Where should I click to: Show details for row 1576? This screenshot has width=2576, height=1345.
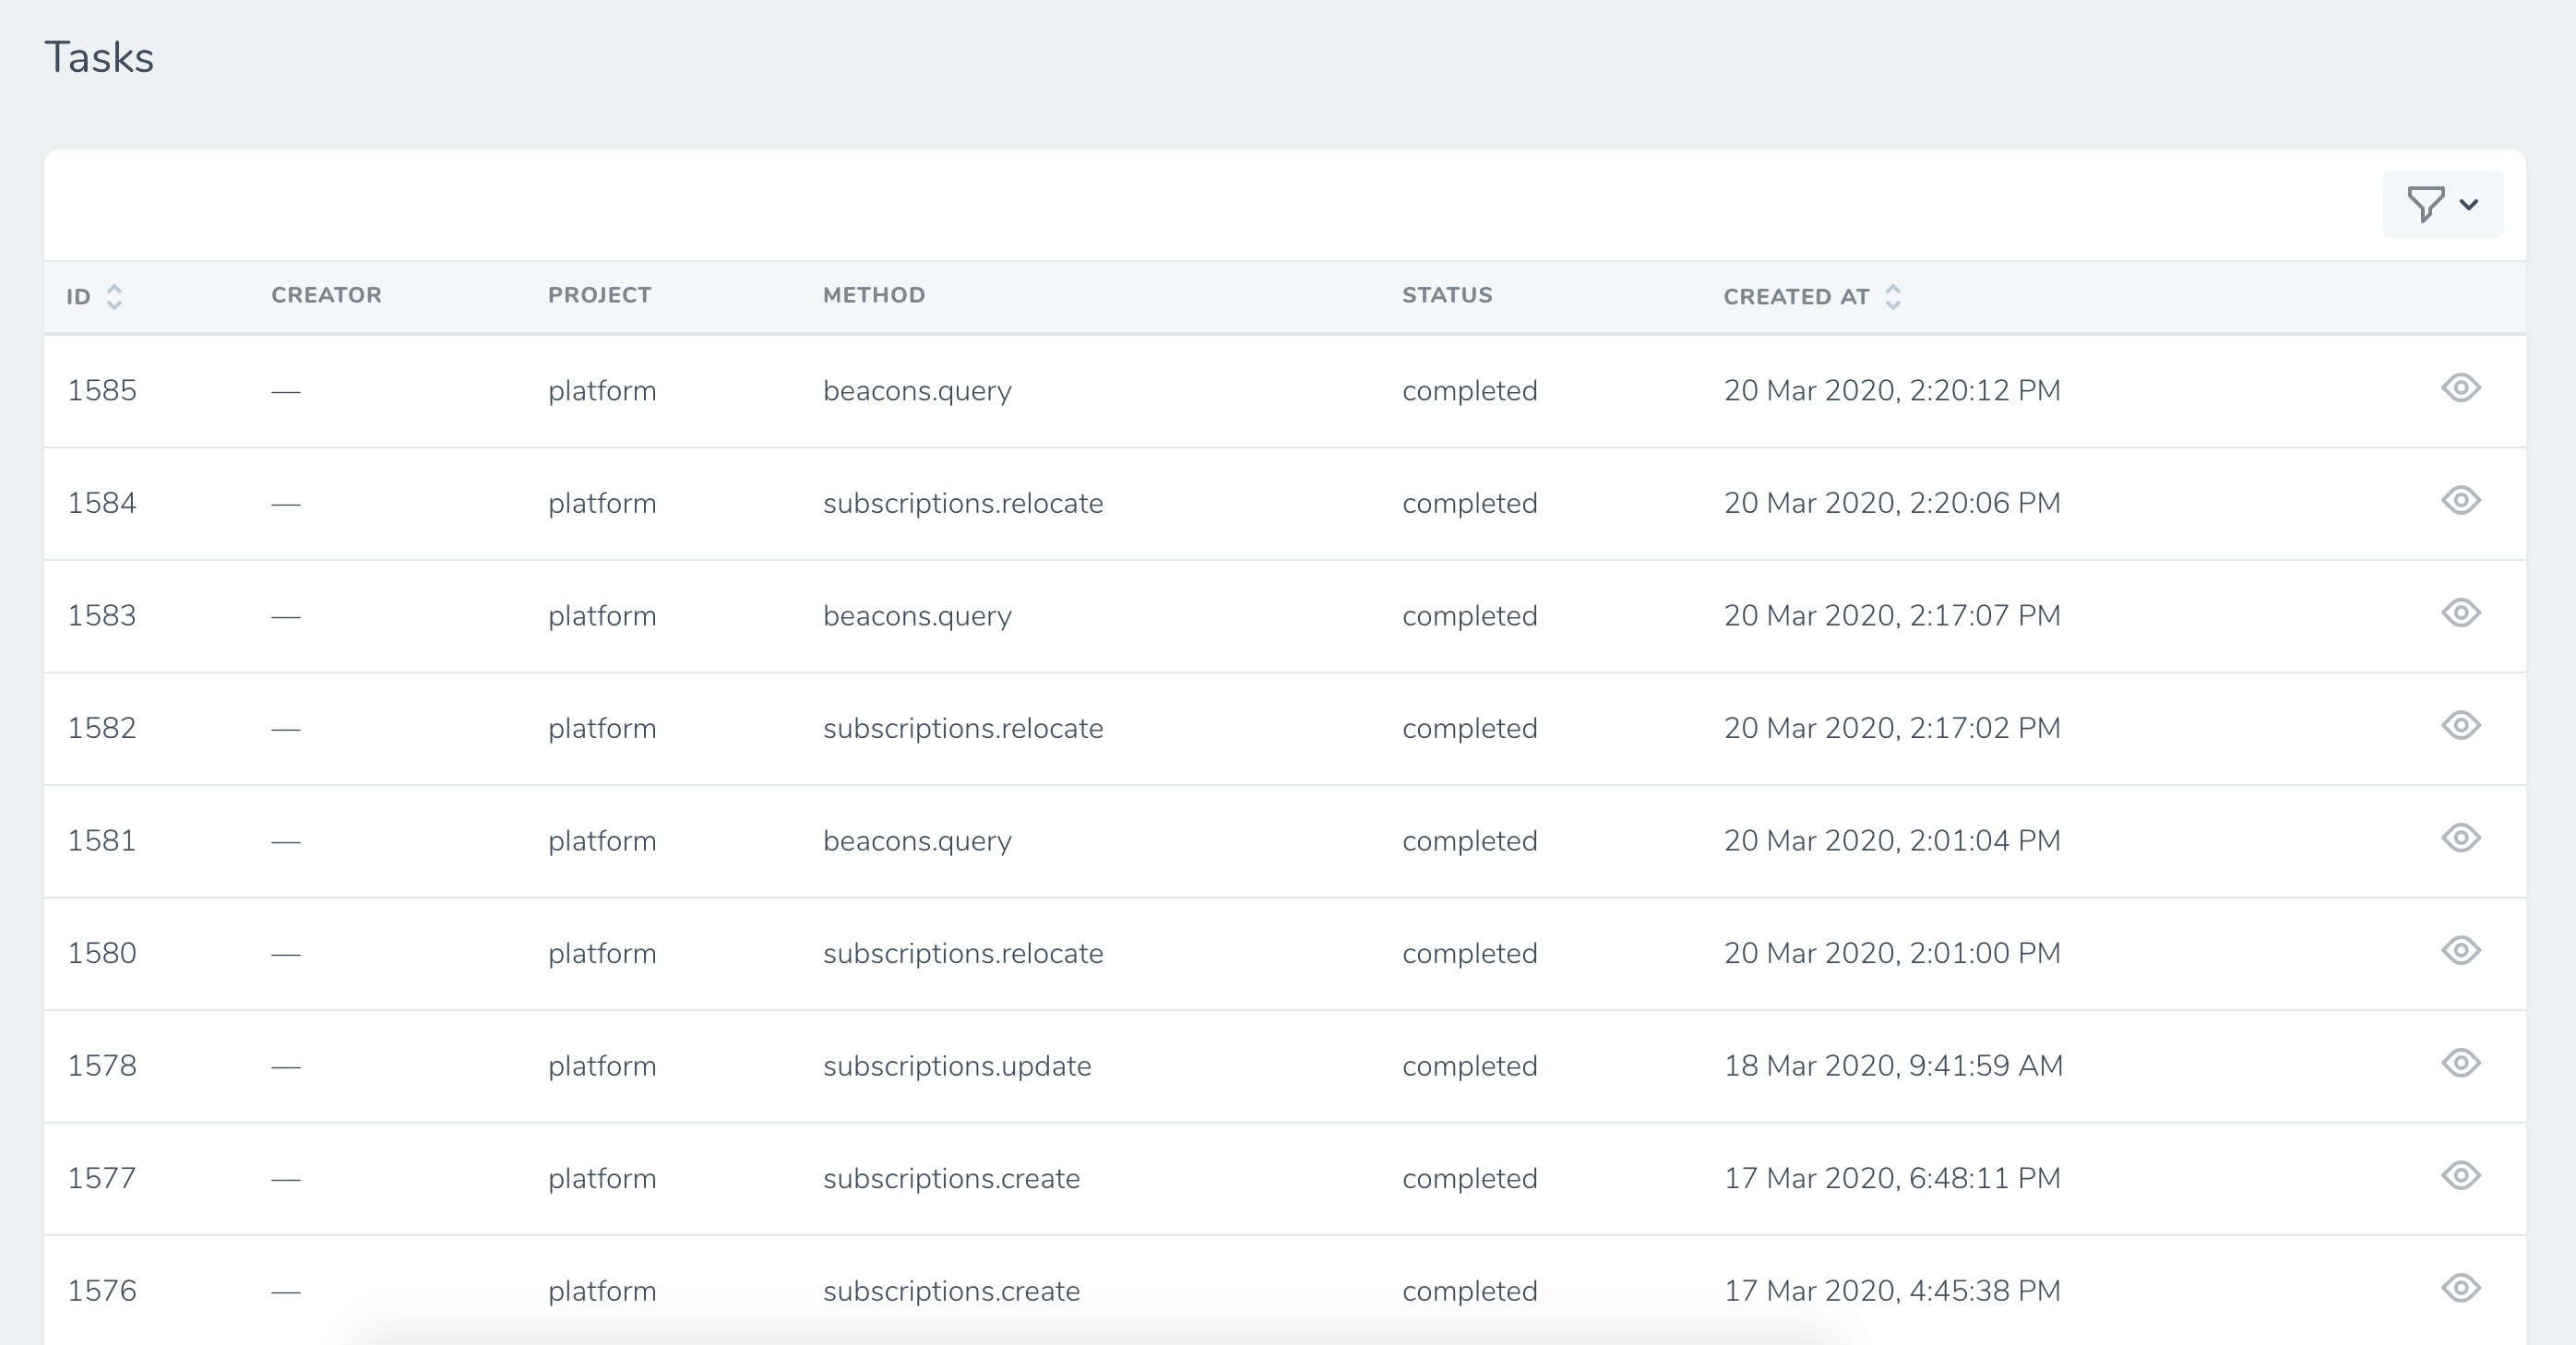2461,1290
